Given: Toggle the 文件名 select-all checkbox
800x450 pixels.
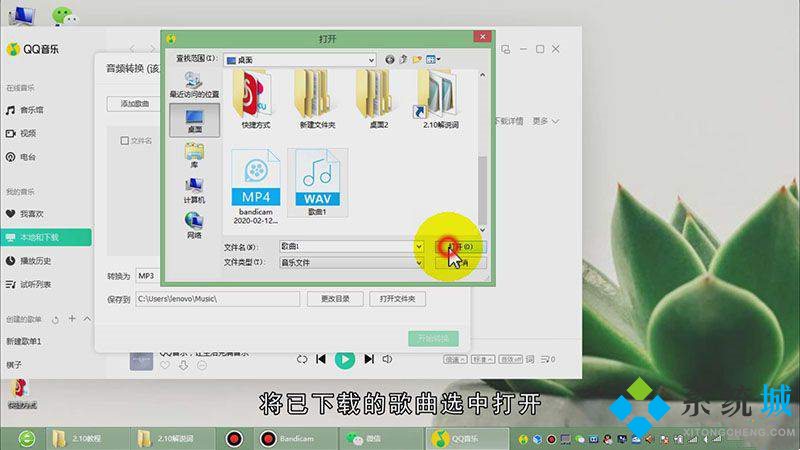Looking at the screenshot, I should pos(124,140).
